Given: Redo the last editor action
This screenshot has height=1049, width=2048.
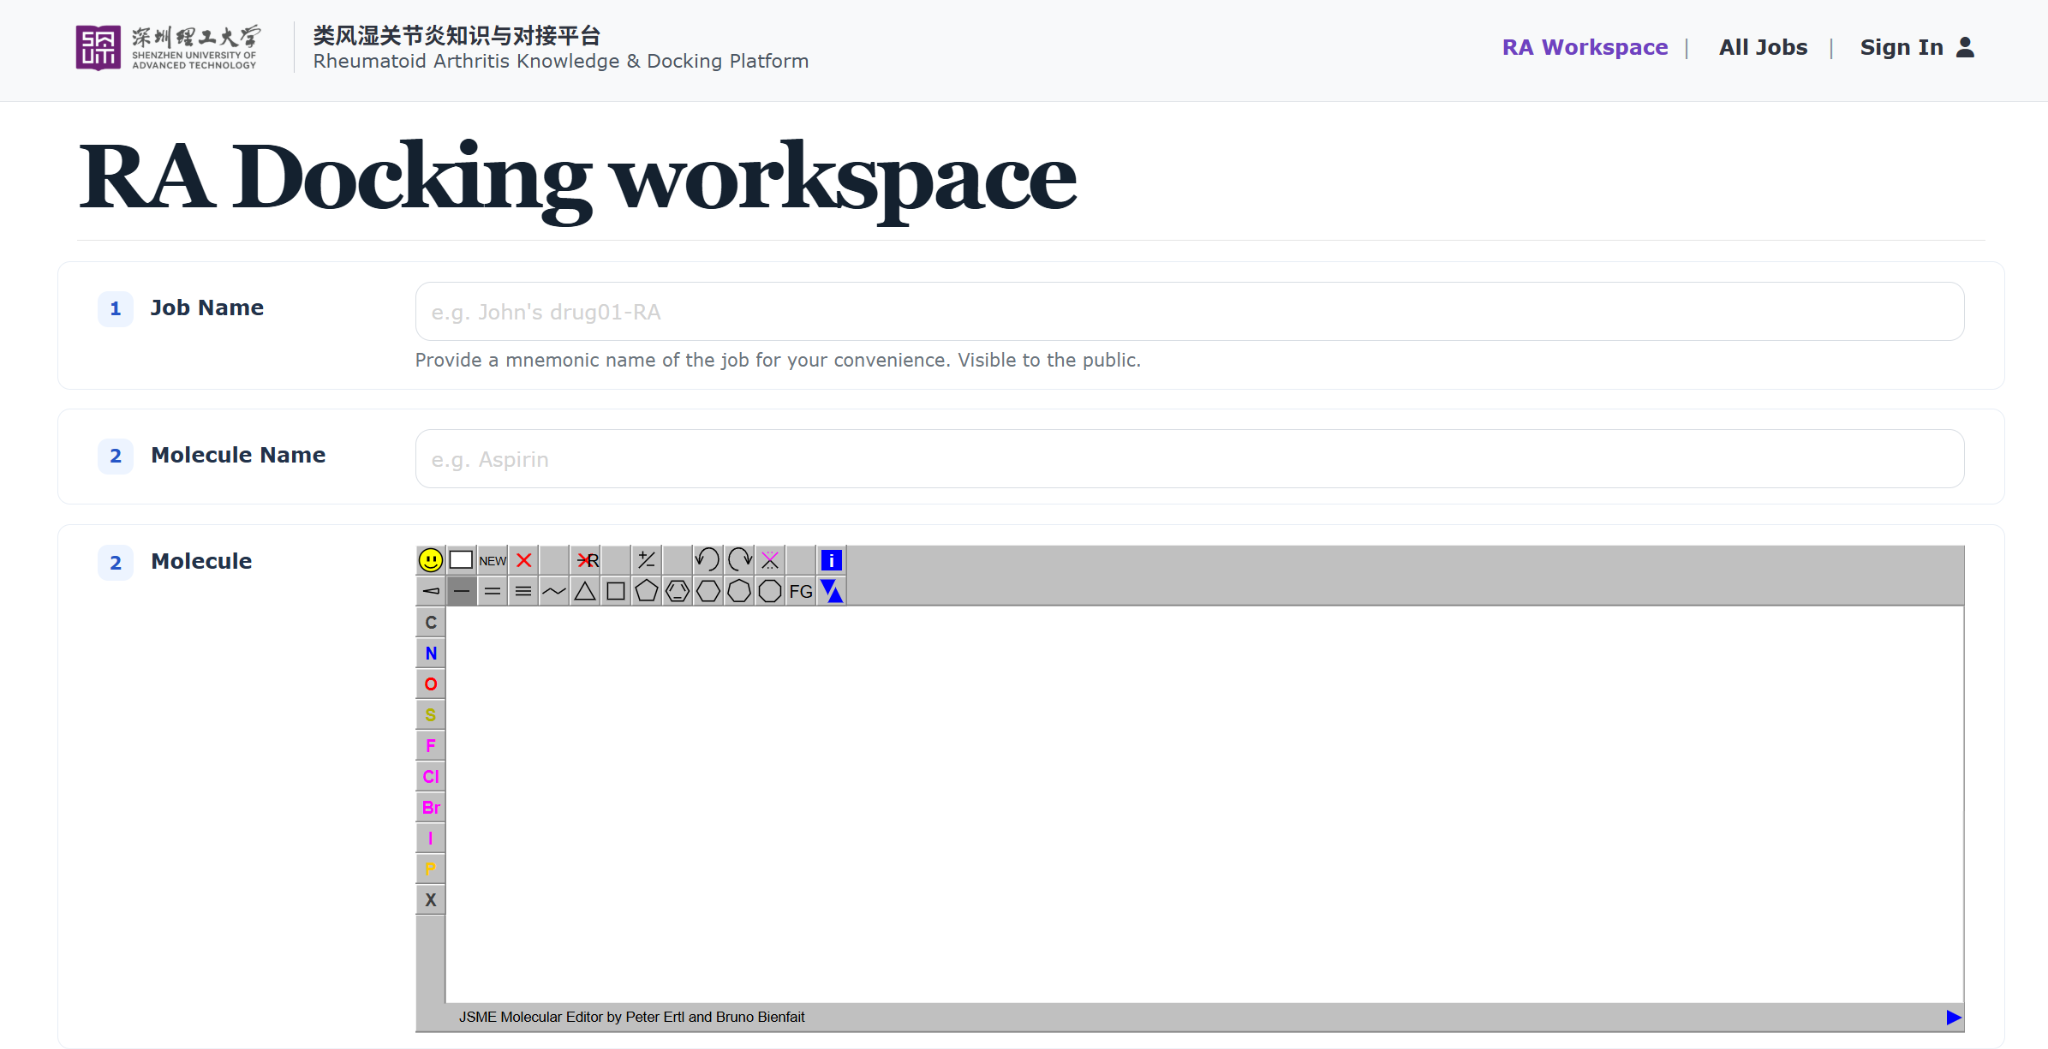Looking at the screenshot, I should click(740, 560).
